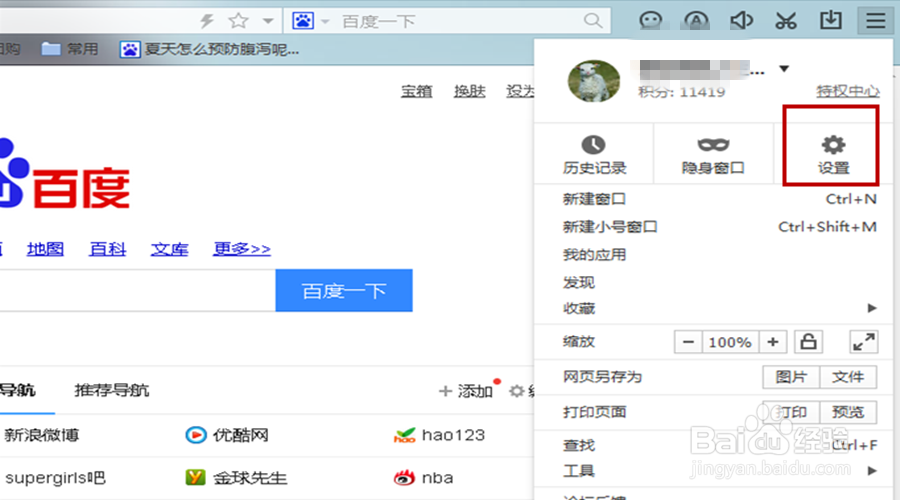Save webpage as 图片
Image resolution: width=900 pixels, height=500 pixels.
791,377
